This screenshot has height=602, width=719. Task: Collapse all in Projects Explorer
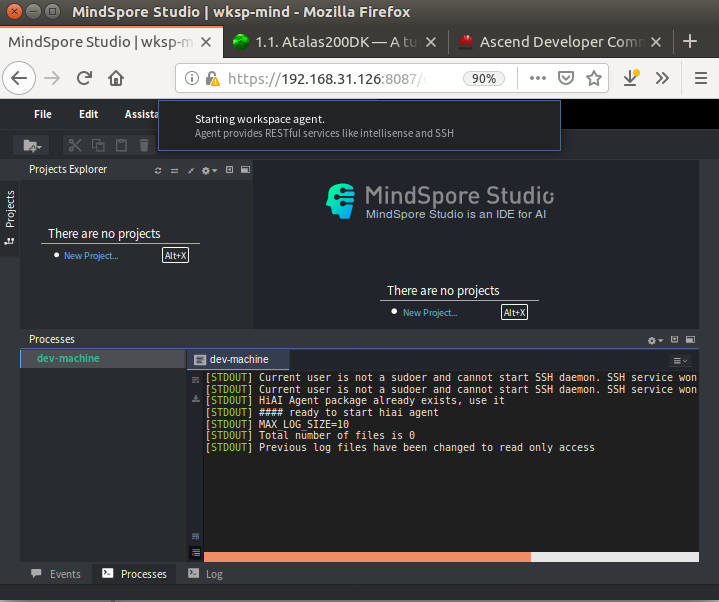(x=191, y=171)
